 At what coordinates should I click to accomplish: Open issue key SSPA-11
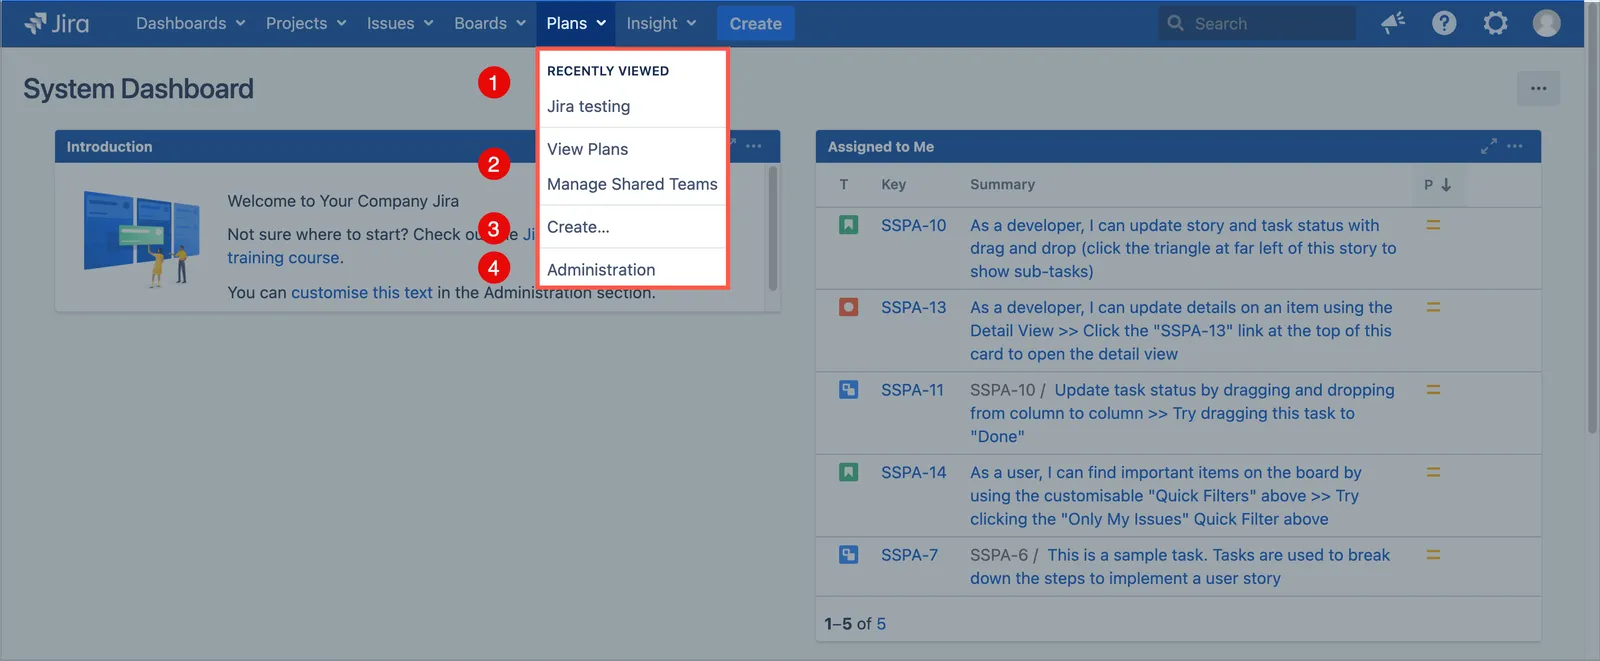coord(912,390)
